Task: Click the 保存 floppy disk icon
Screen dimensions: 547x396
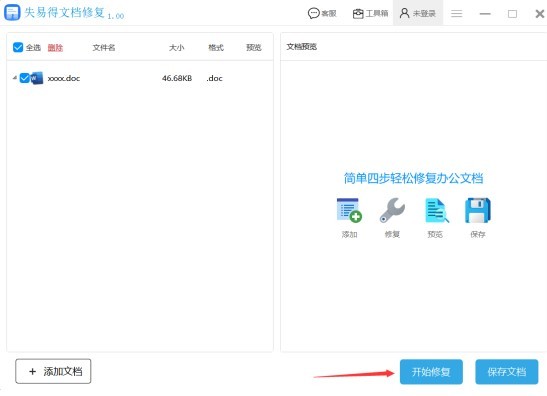Action: click(x=478, y=210)
